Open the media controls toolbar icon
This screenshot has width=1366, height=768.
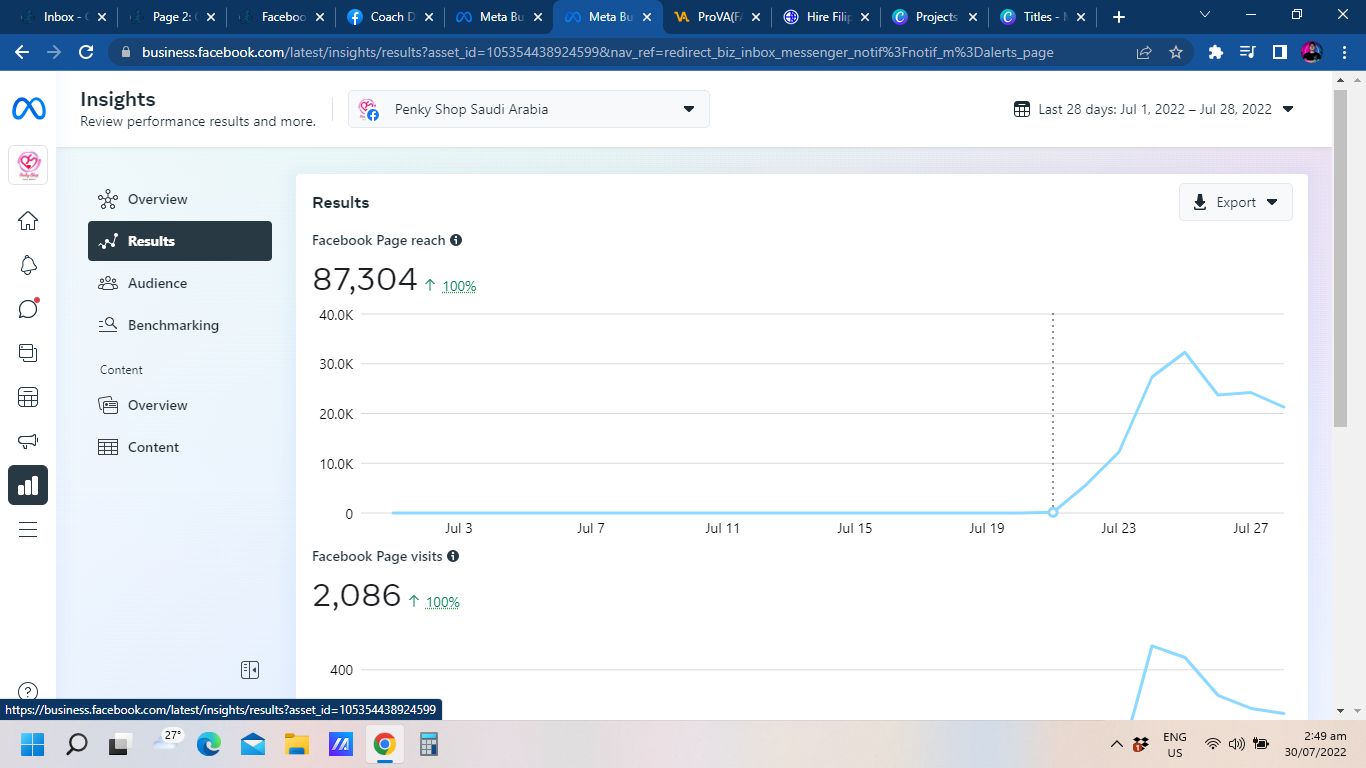[1248, 52]
